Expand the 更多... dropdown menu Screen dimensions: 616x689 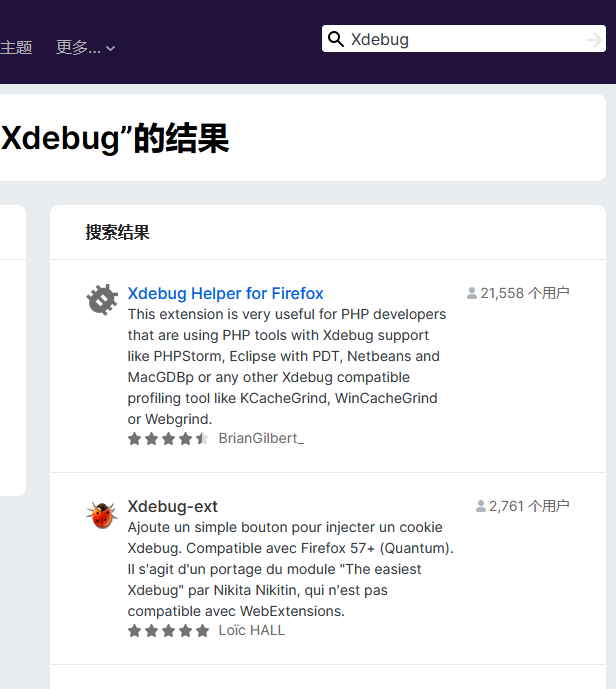coord(85,47)
